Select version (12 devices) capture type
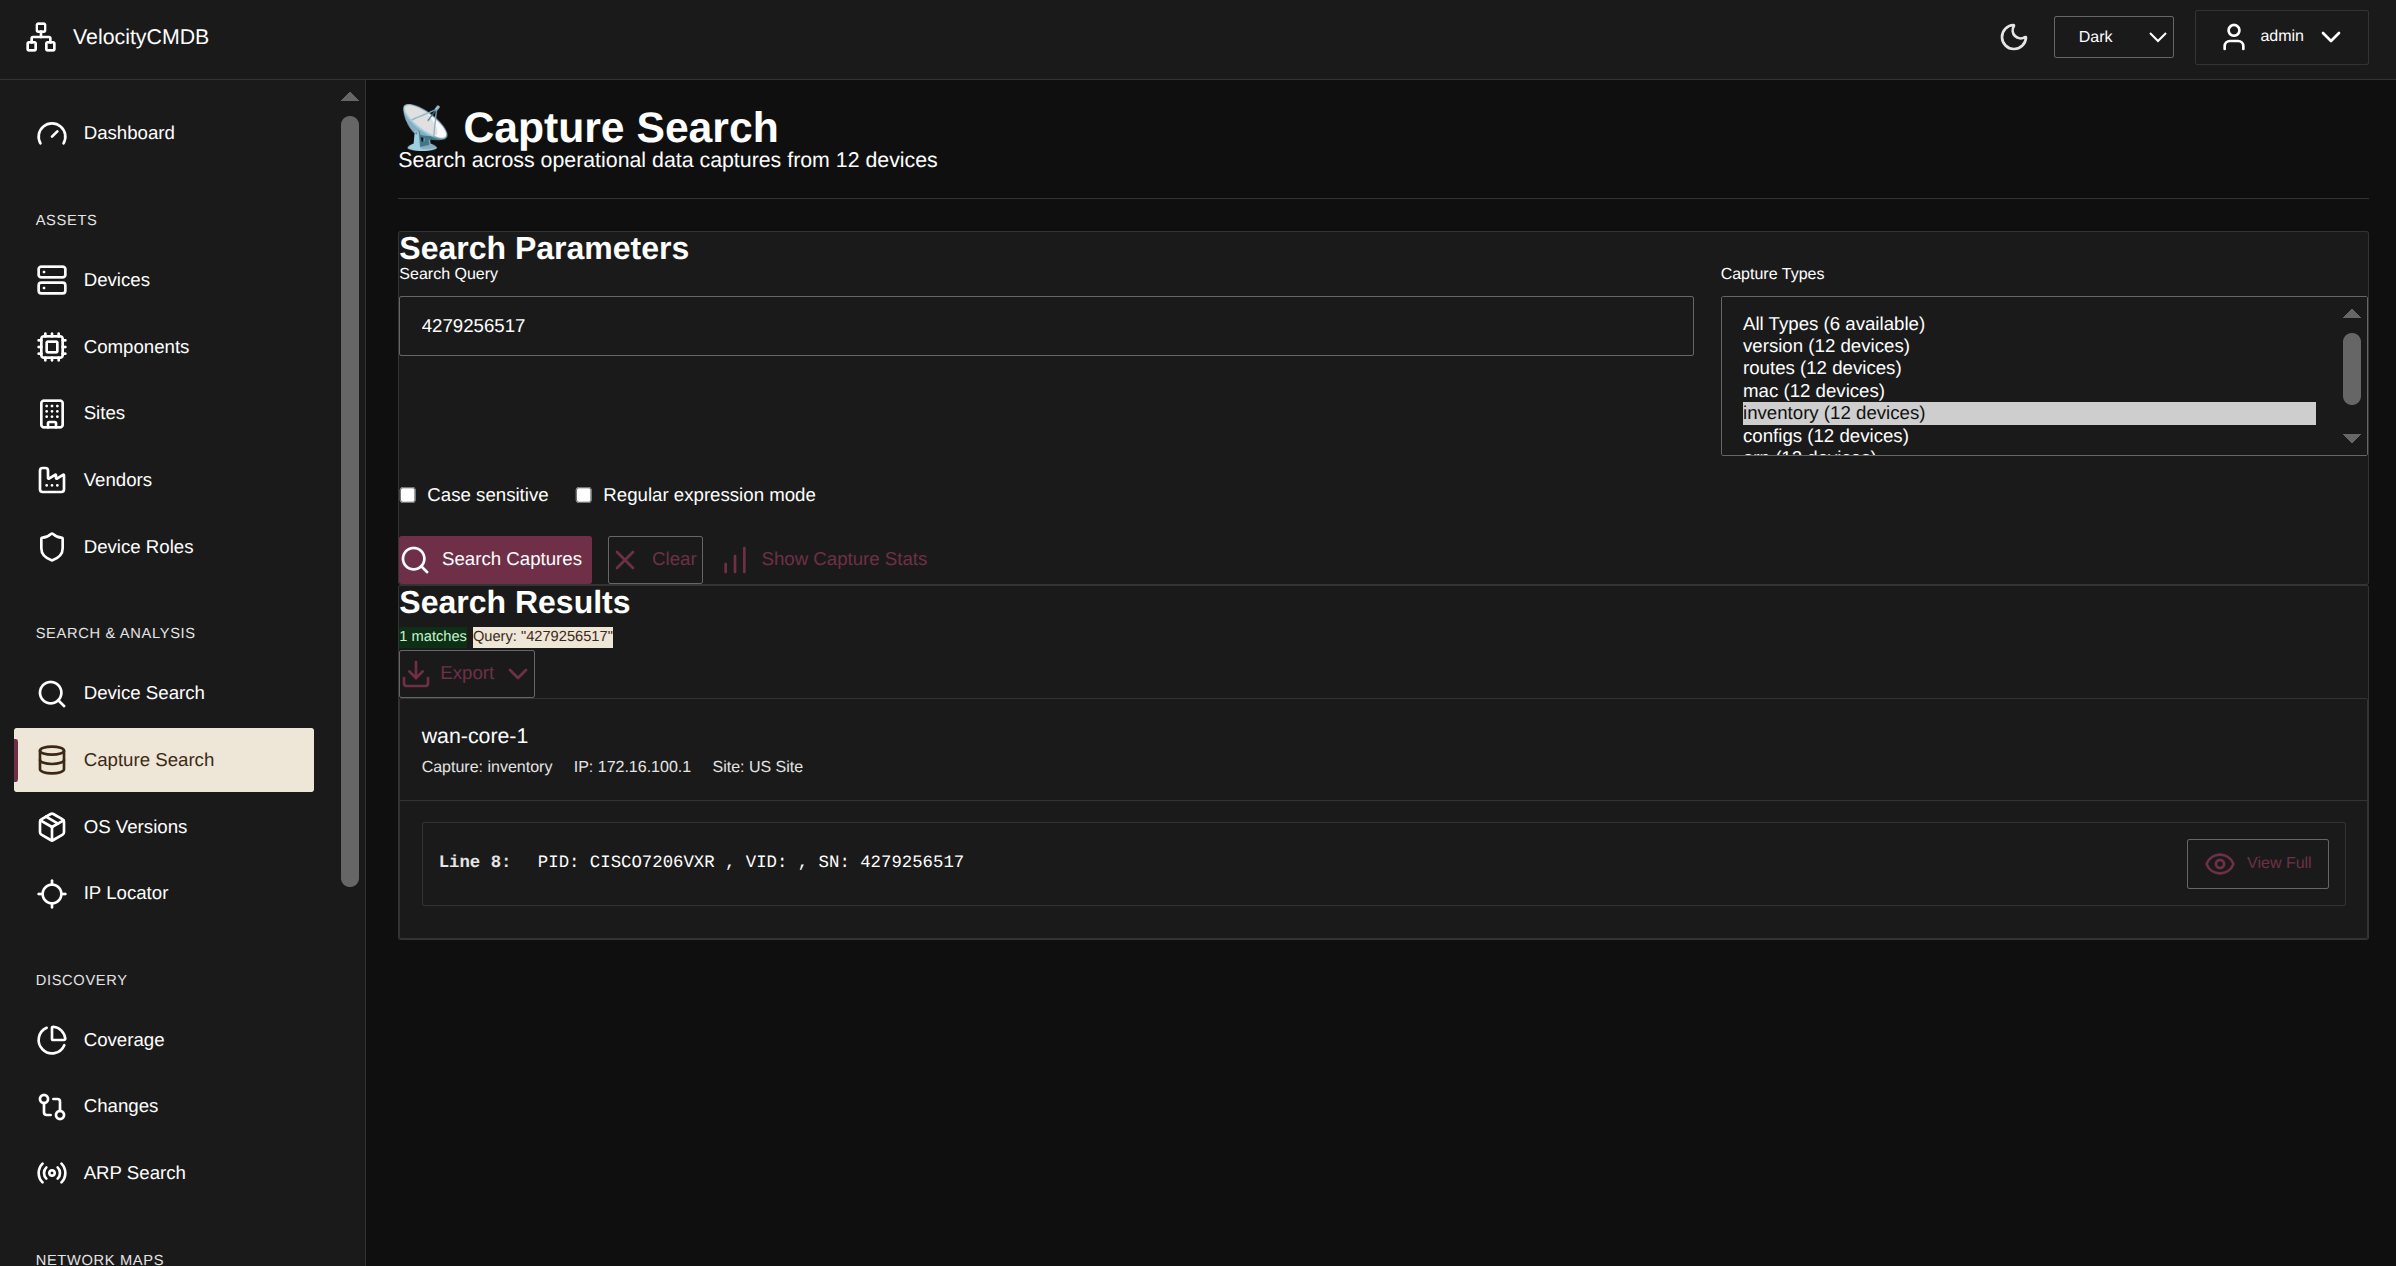 point(2028,346)
